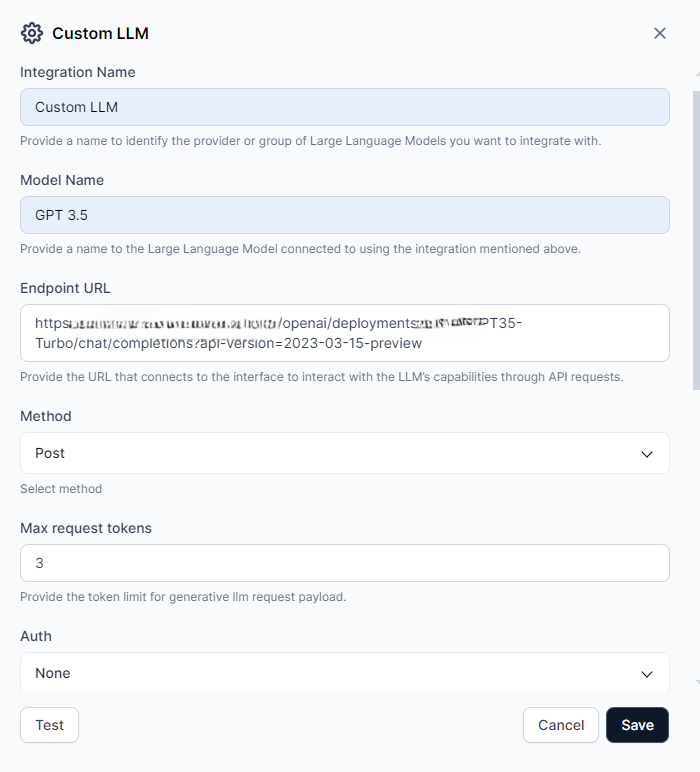Screen dimensions: 700x772
Task: Click the Custom LLM dialog title text
Action: click(100, 33)
